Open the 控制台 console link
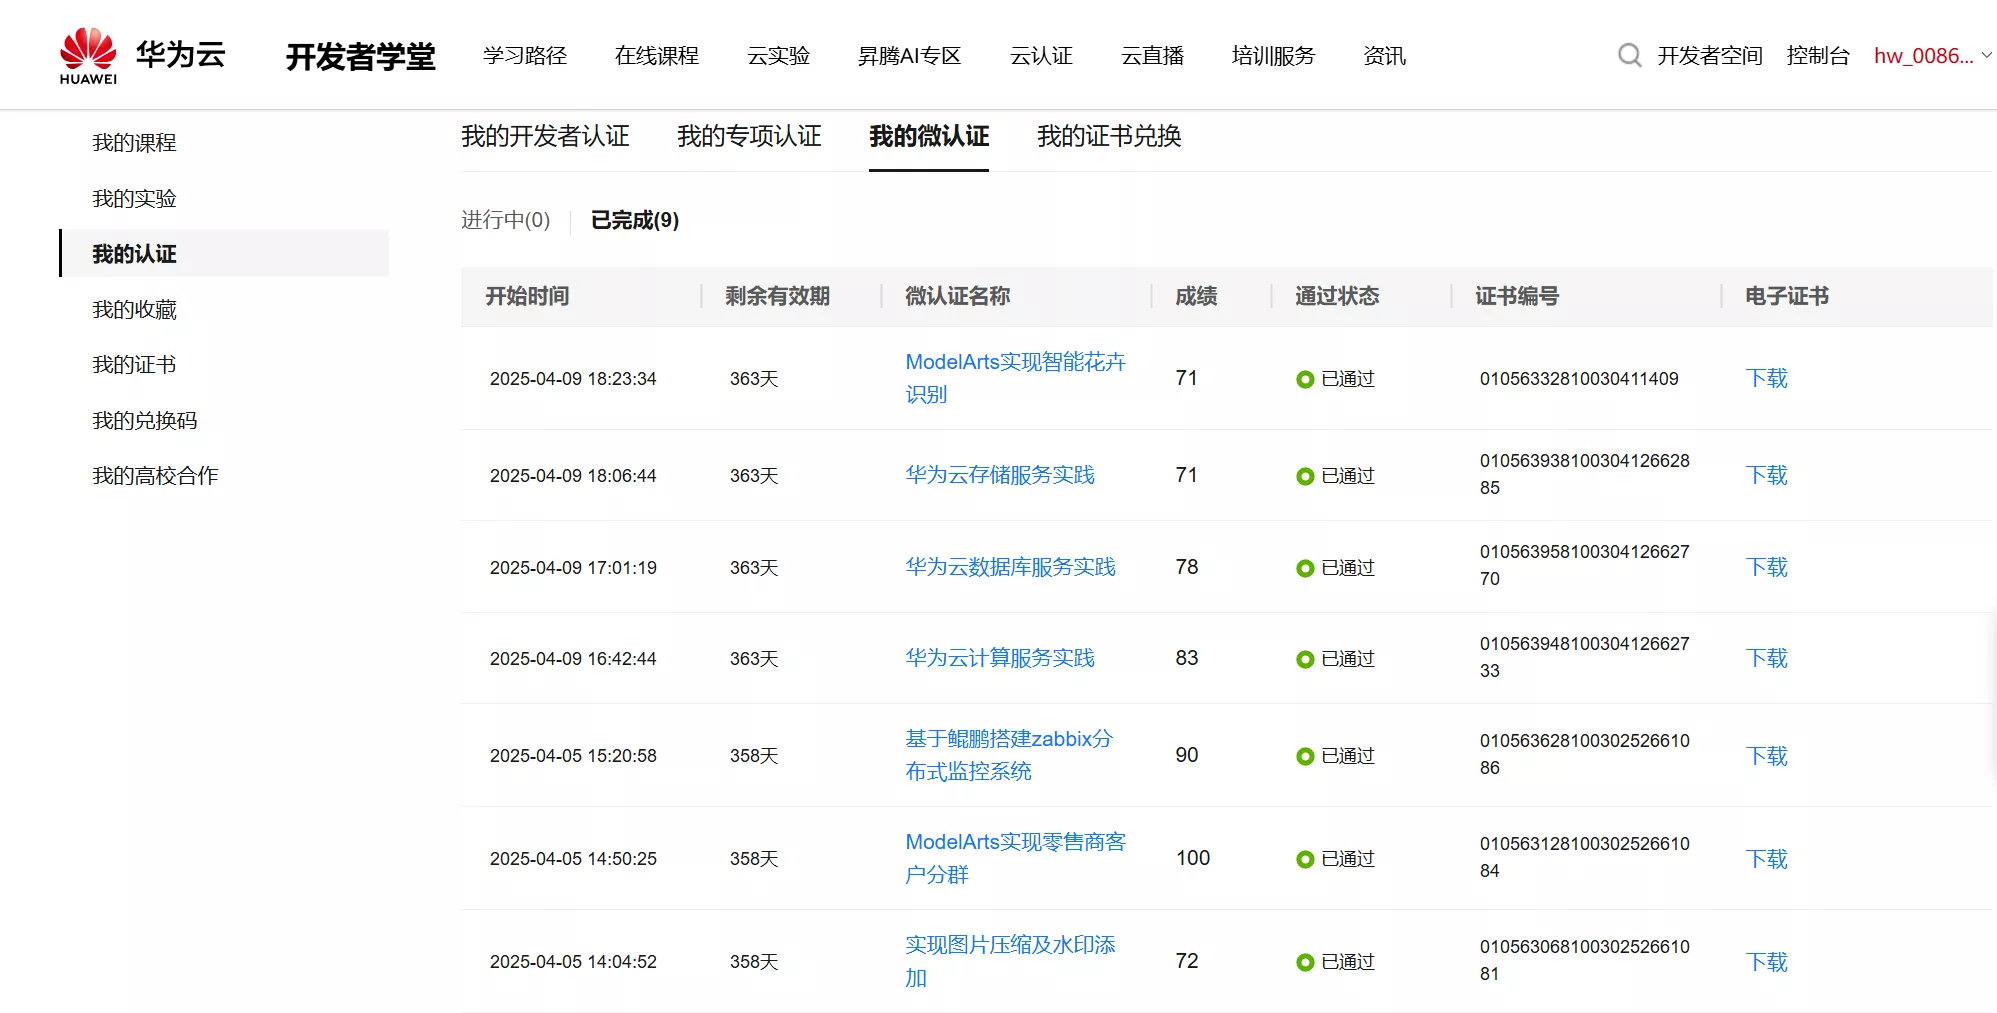 1818,55
